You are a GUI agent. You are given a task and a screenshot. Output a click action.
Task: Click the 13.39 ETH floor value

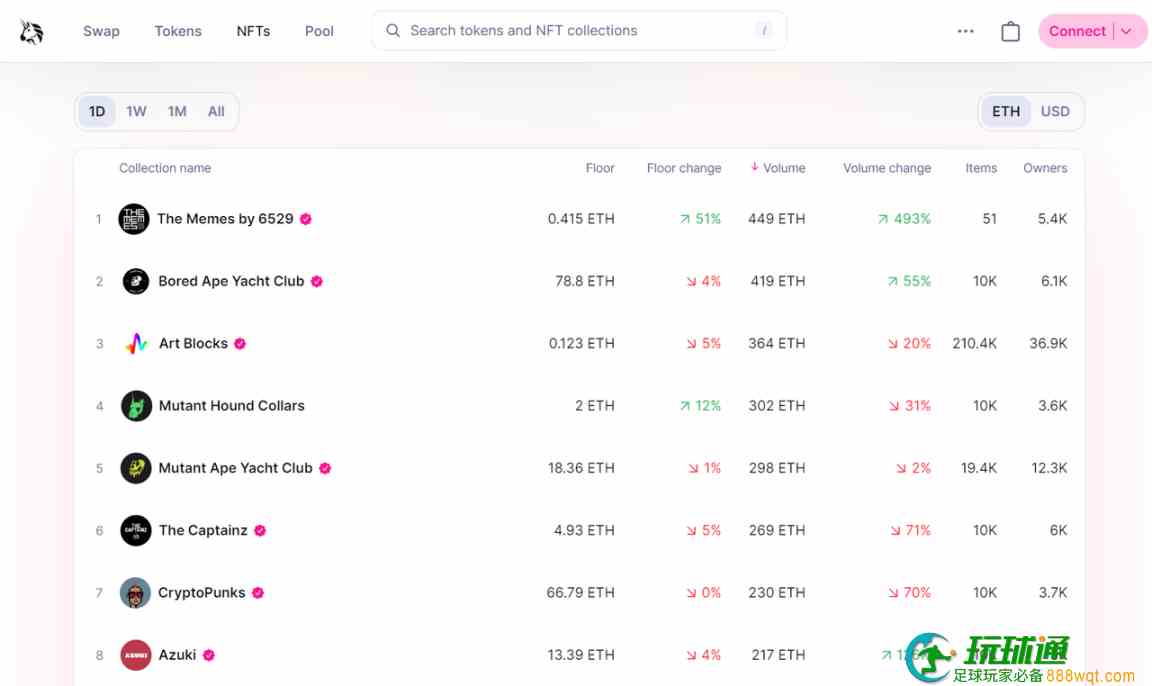click(581, 655)
